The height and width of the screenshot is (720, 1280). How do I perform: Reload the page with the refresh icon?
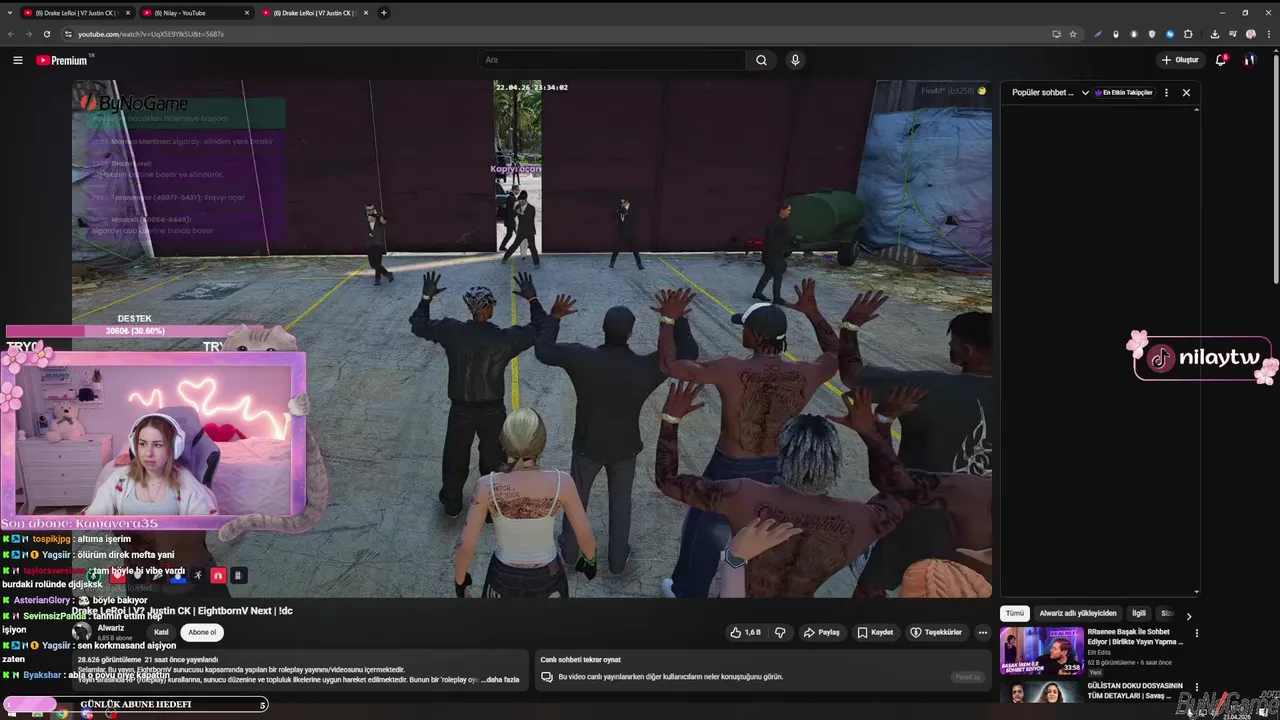(x=47, y=34)
